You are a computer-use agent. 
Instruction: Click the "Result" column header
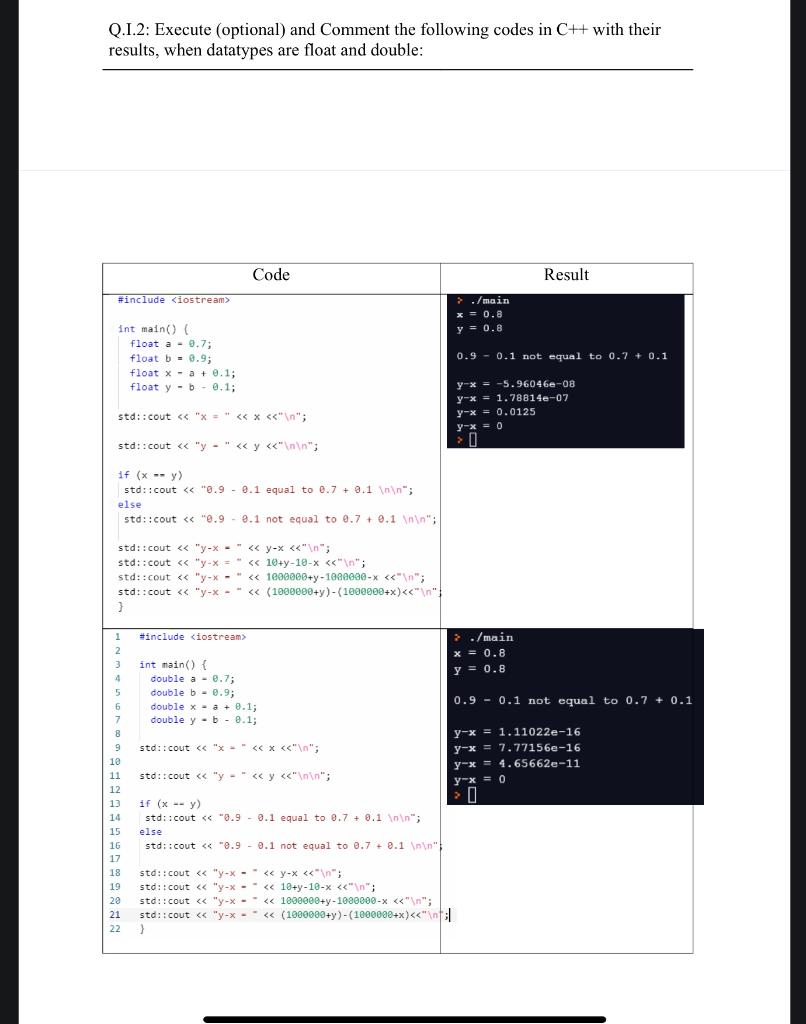566,275
